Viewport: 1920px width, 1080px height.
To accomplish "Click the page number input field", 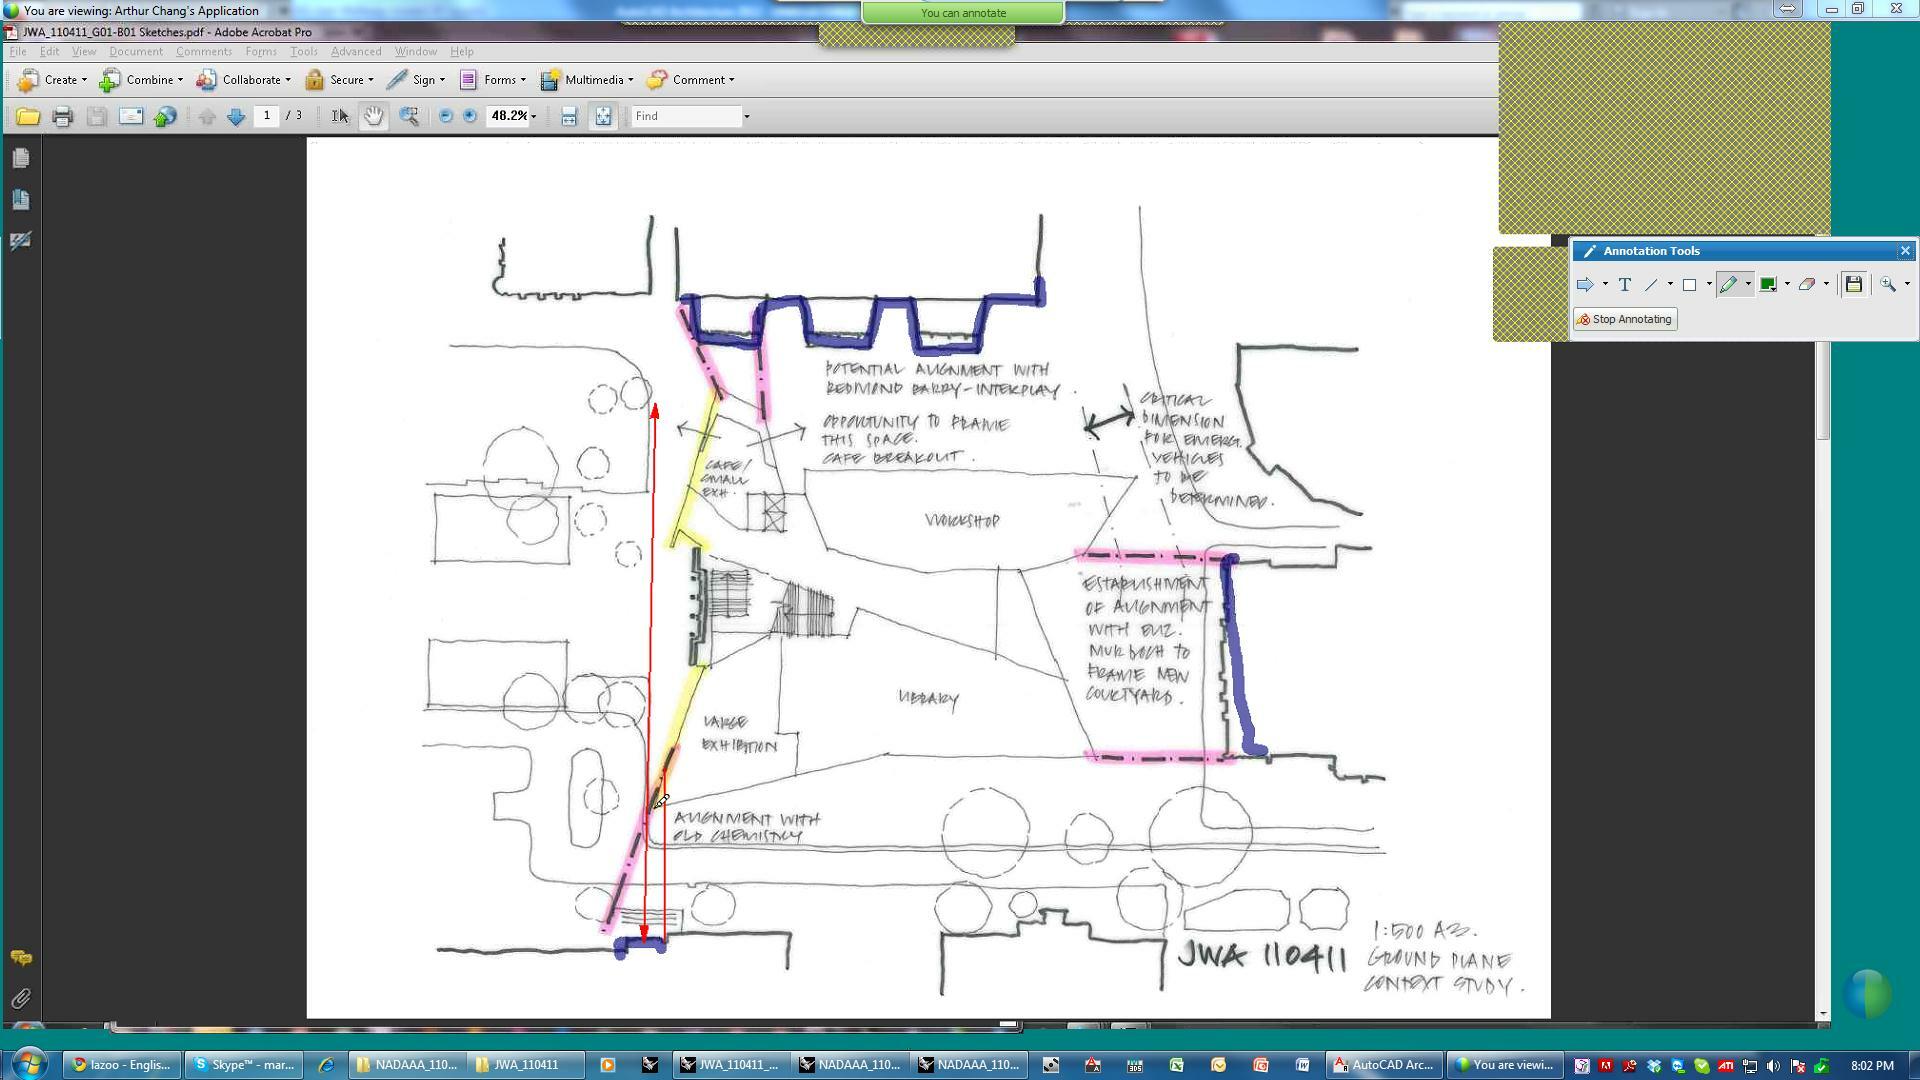I will [267, 116].
